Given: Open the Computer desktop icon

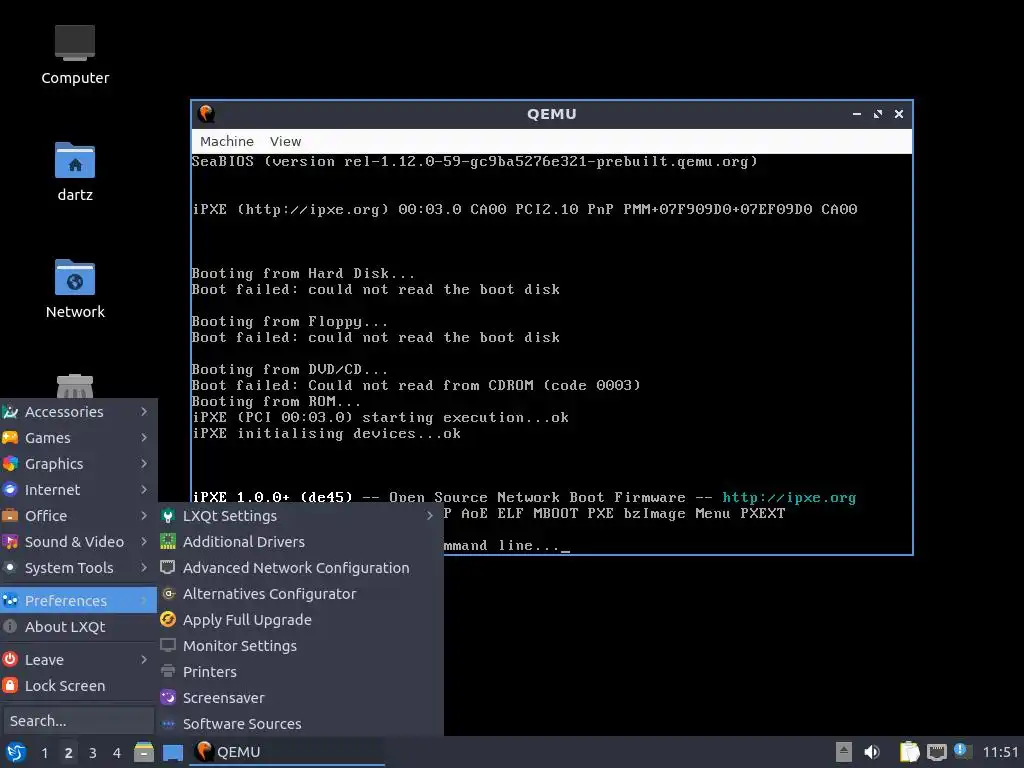Looking at the screenshot, I should [74, 55].
